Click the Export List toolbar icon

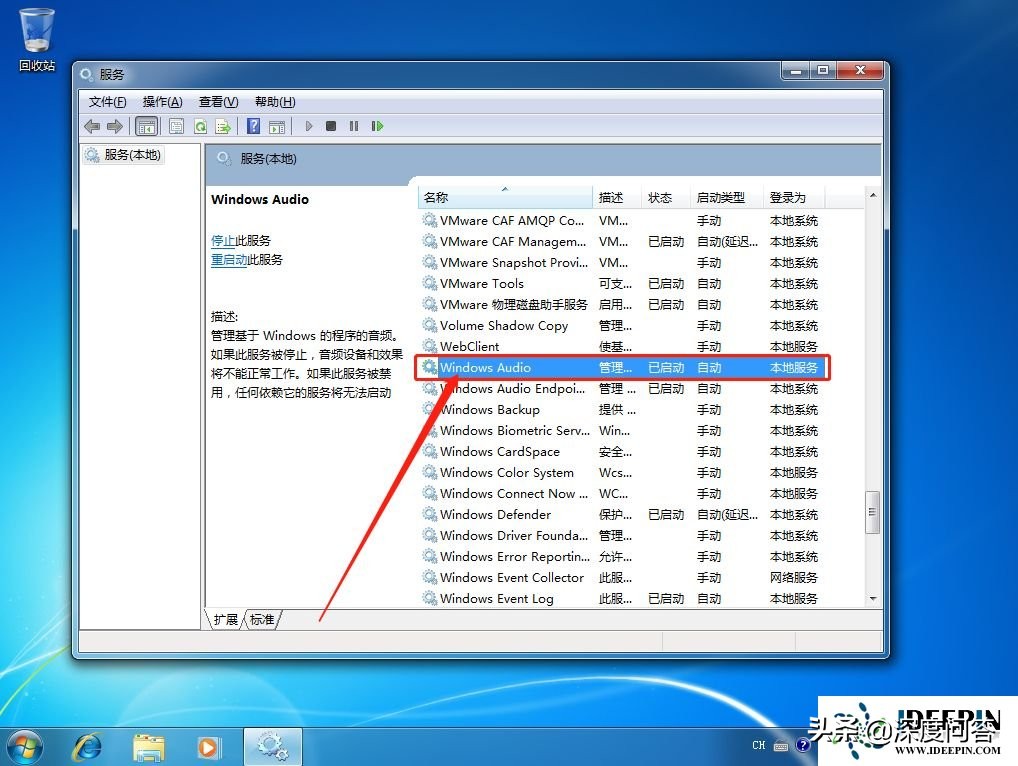223,126
